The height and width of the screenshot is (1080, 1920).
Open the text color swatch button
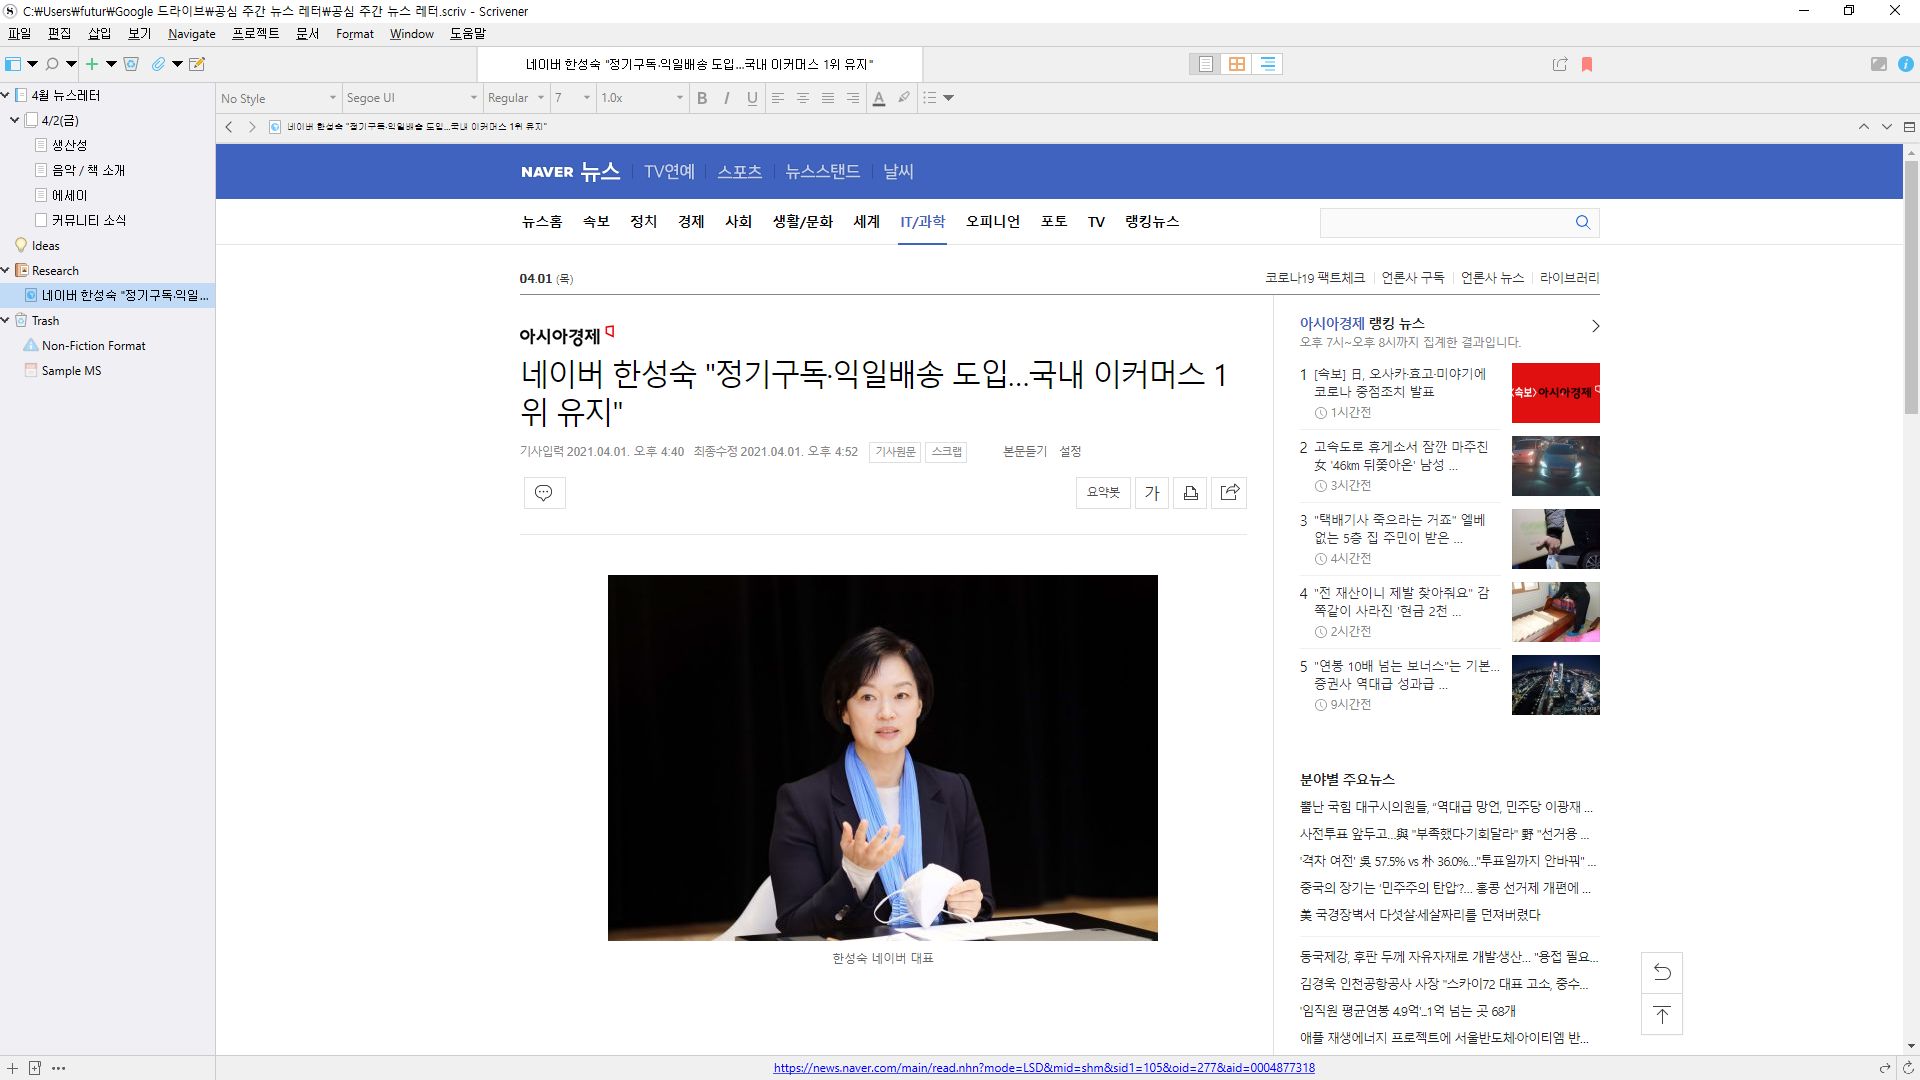tap(879, 98)
